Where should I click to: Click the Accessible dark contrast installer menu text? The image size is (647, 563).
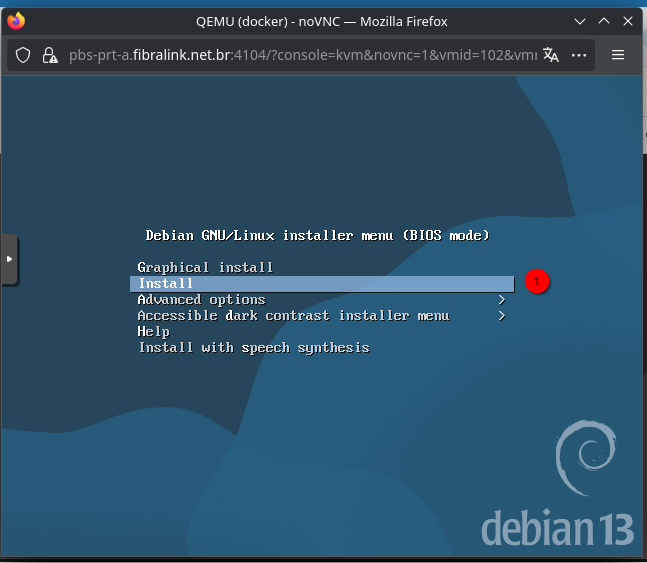[x=293, y=316]
